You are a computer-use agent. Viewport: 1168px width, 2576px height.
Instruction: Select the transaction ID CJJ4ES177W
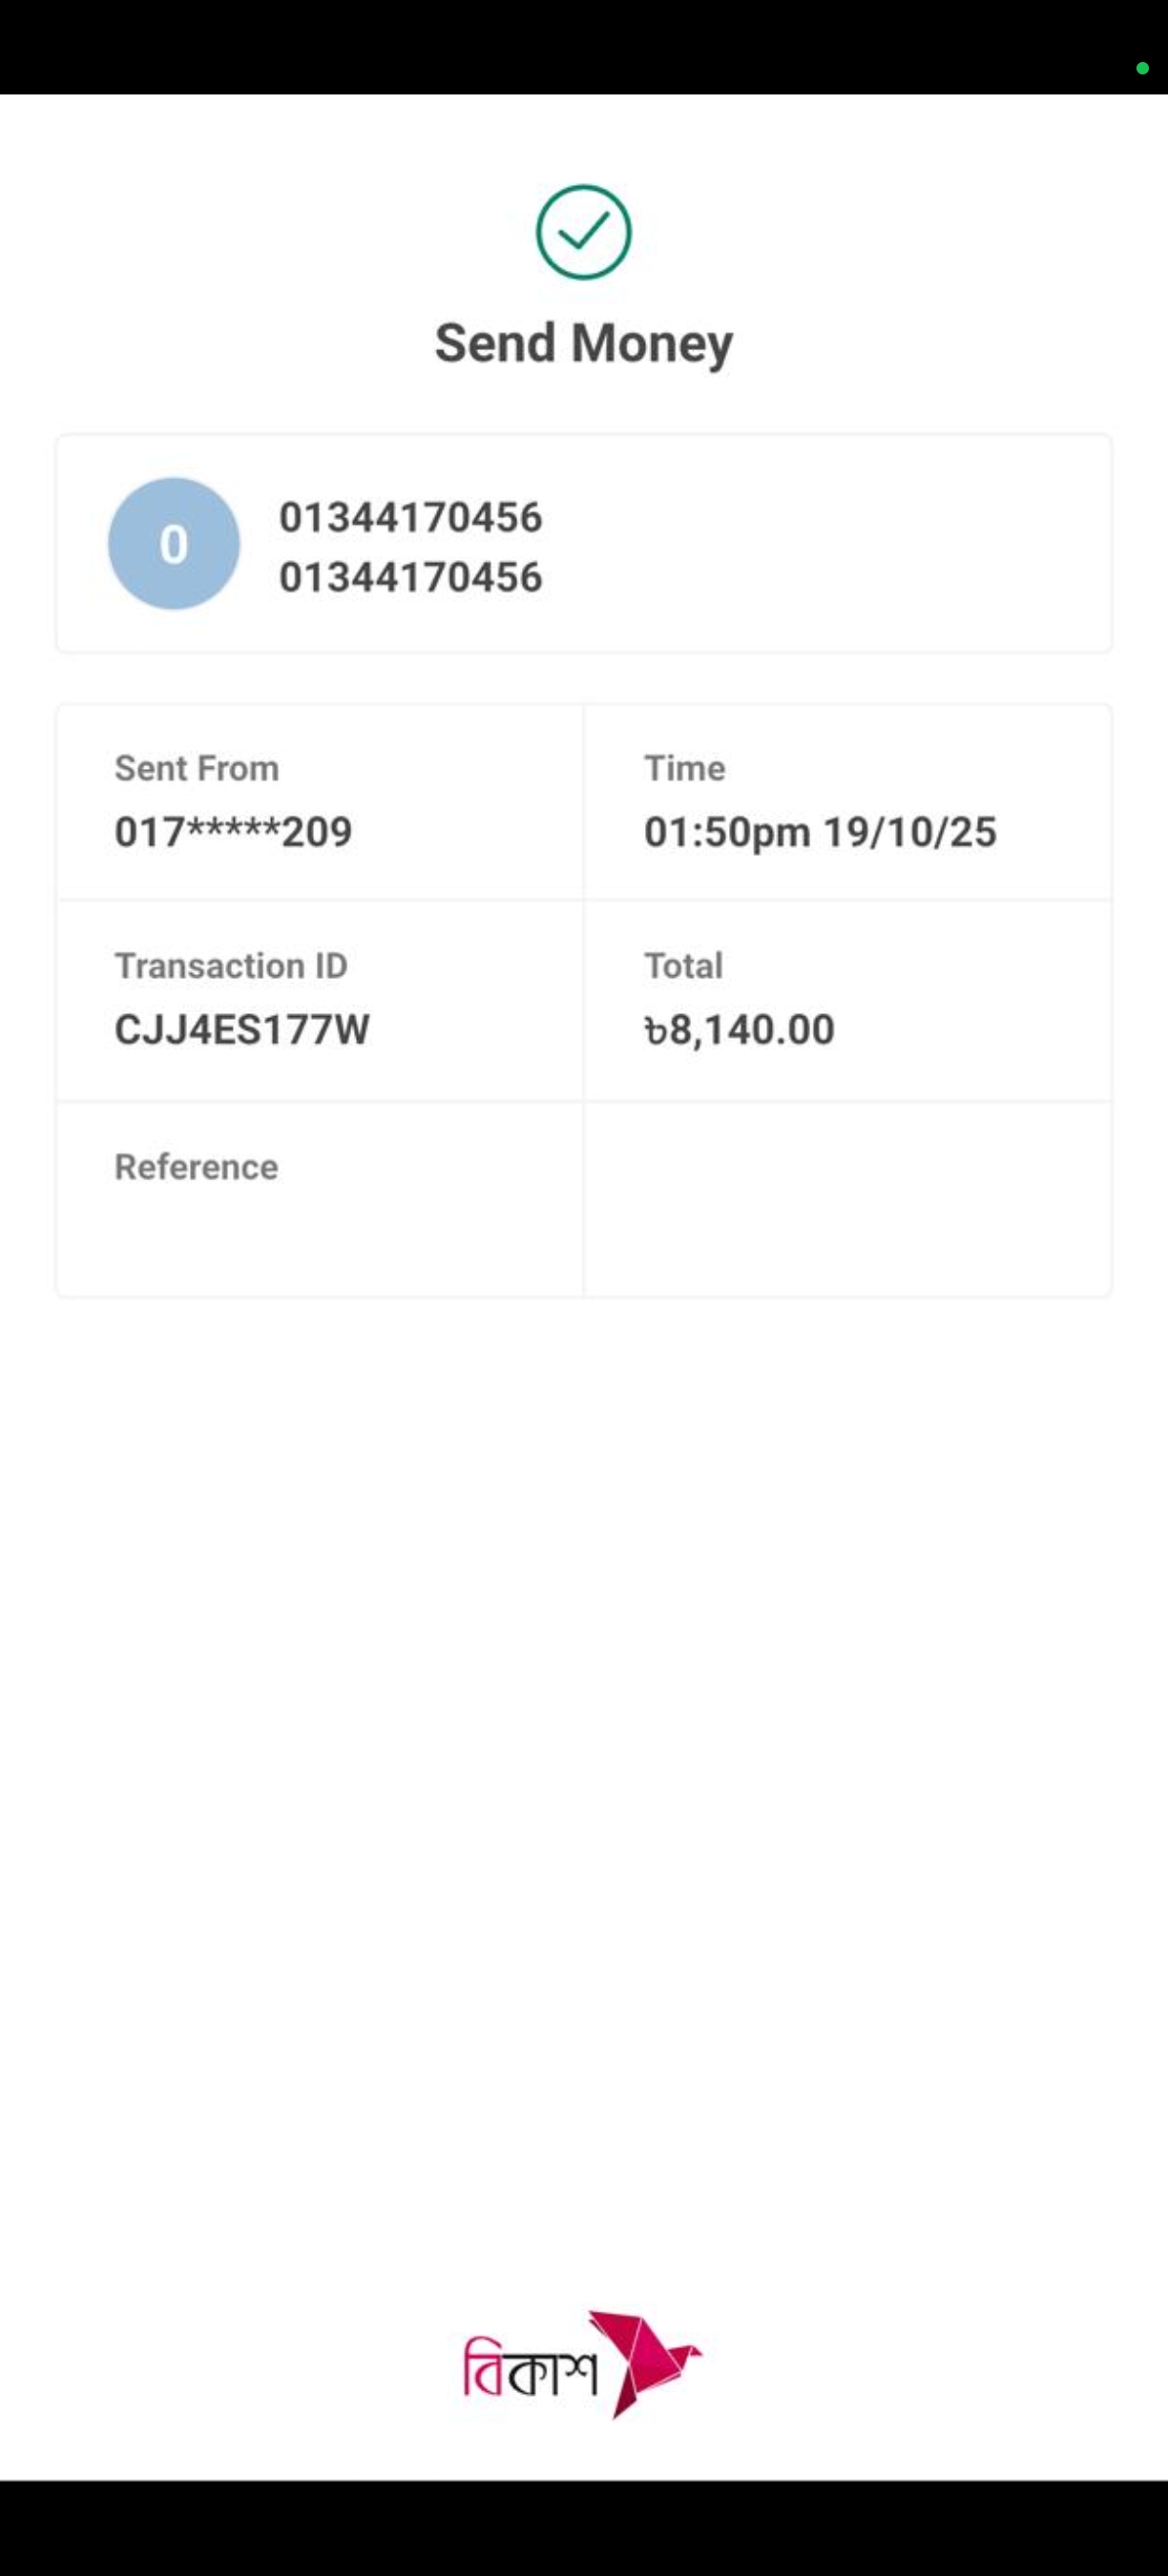242,1030
